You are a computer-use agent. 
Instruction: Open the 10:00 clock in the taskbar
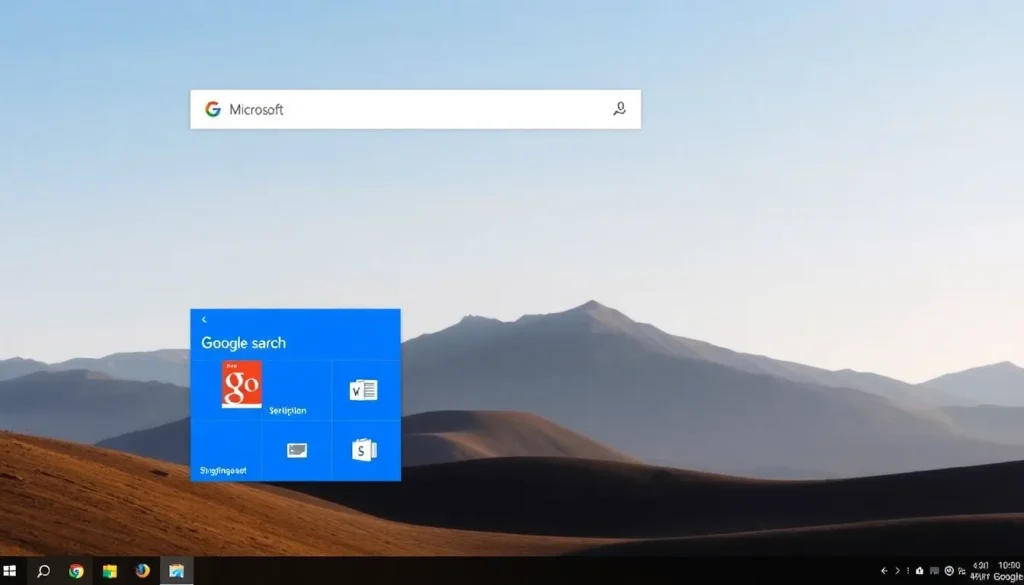(1010, 565)
